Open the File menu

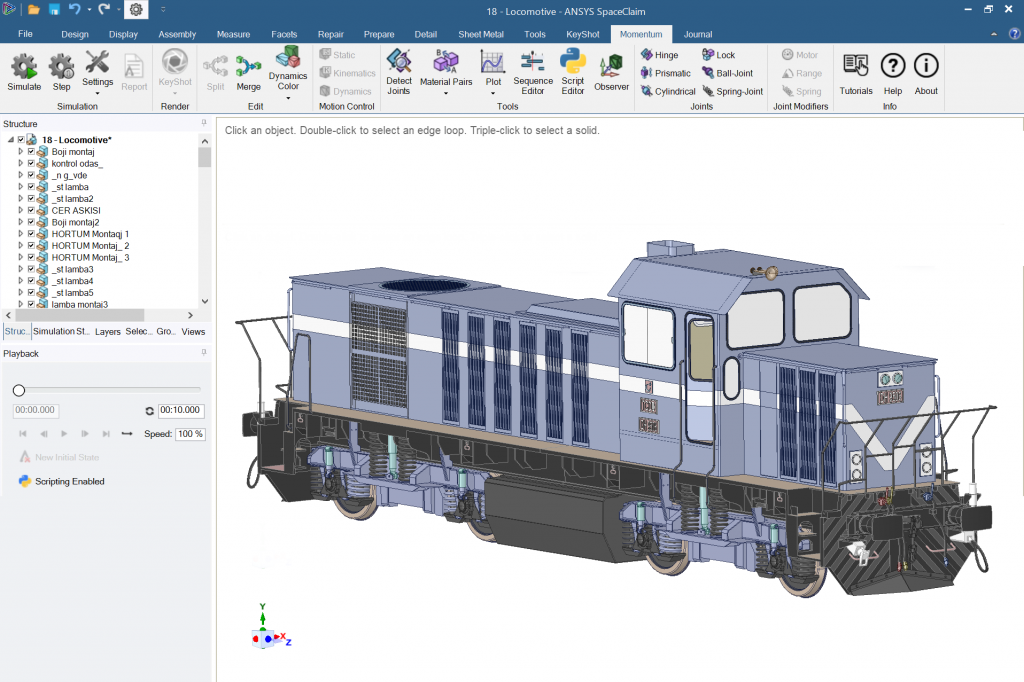click(x=25, y=34)
